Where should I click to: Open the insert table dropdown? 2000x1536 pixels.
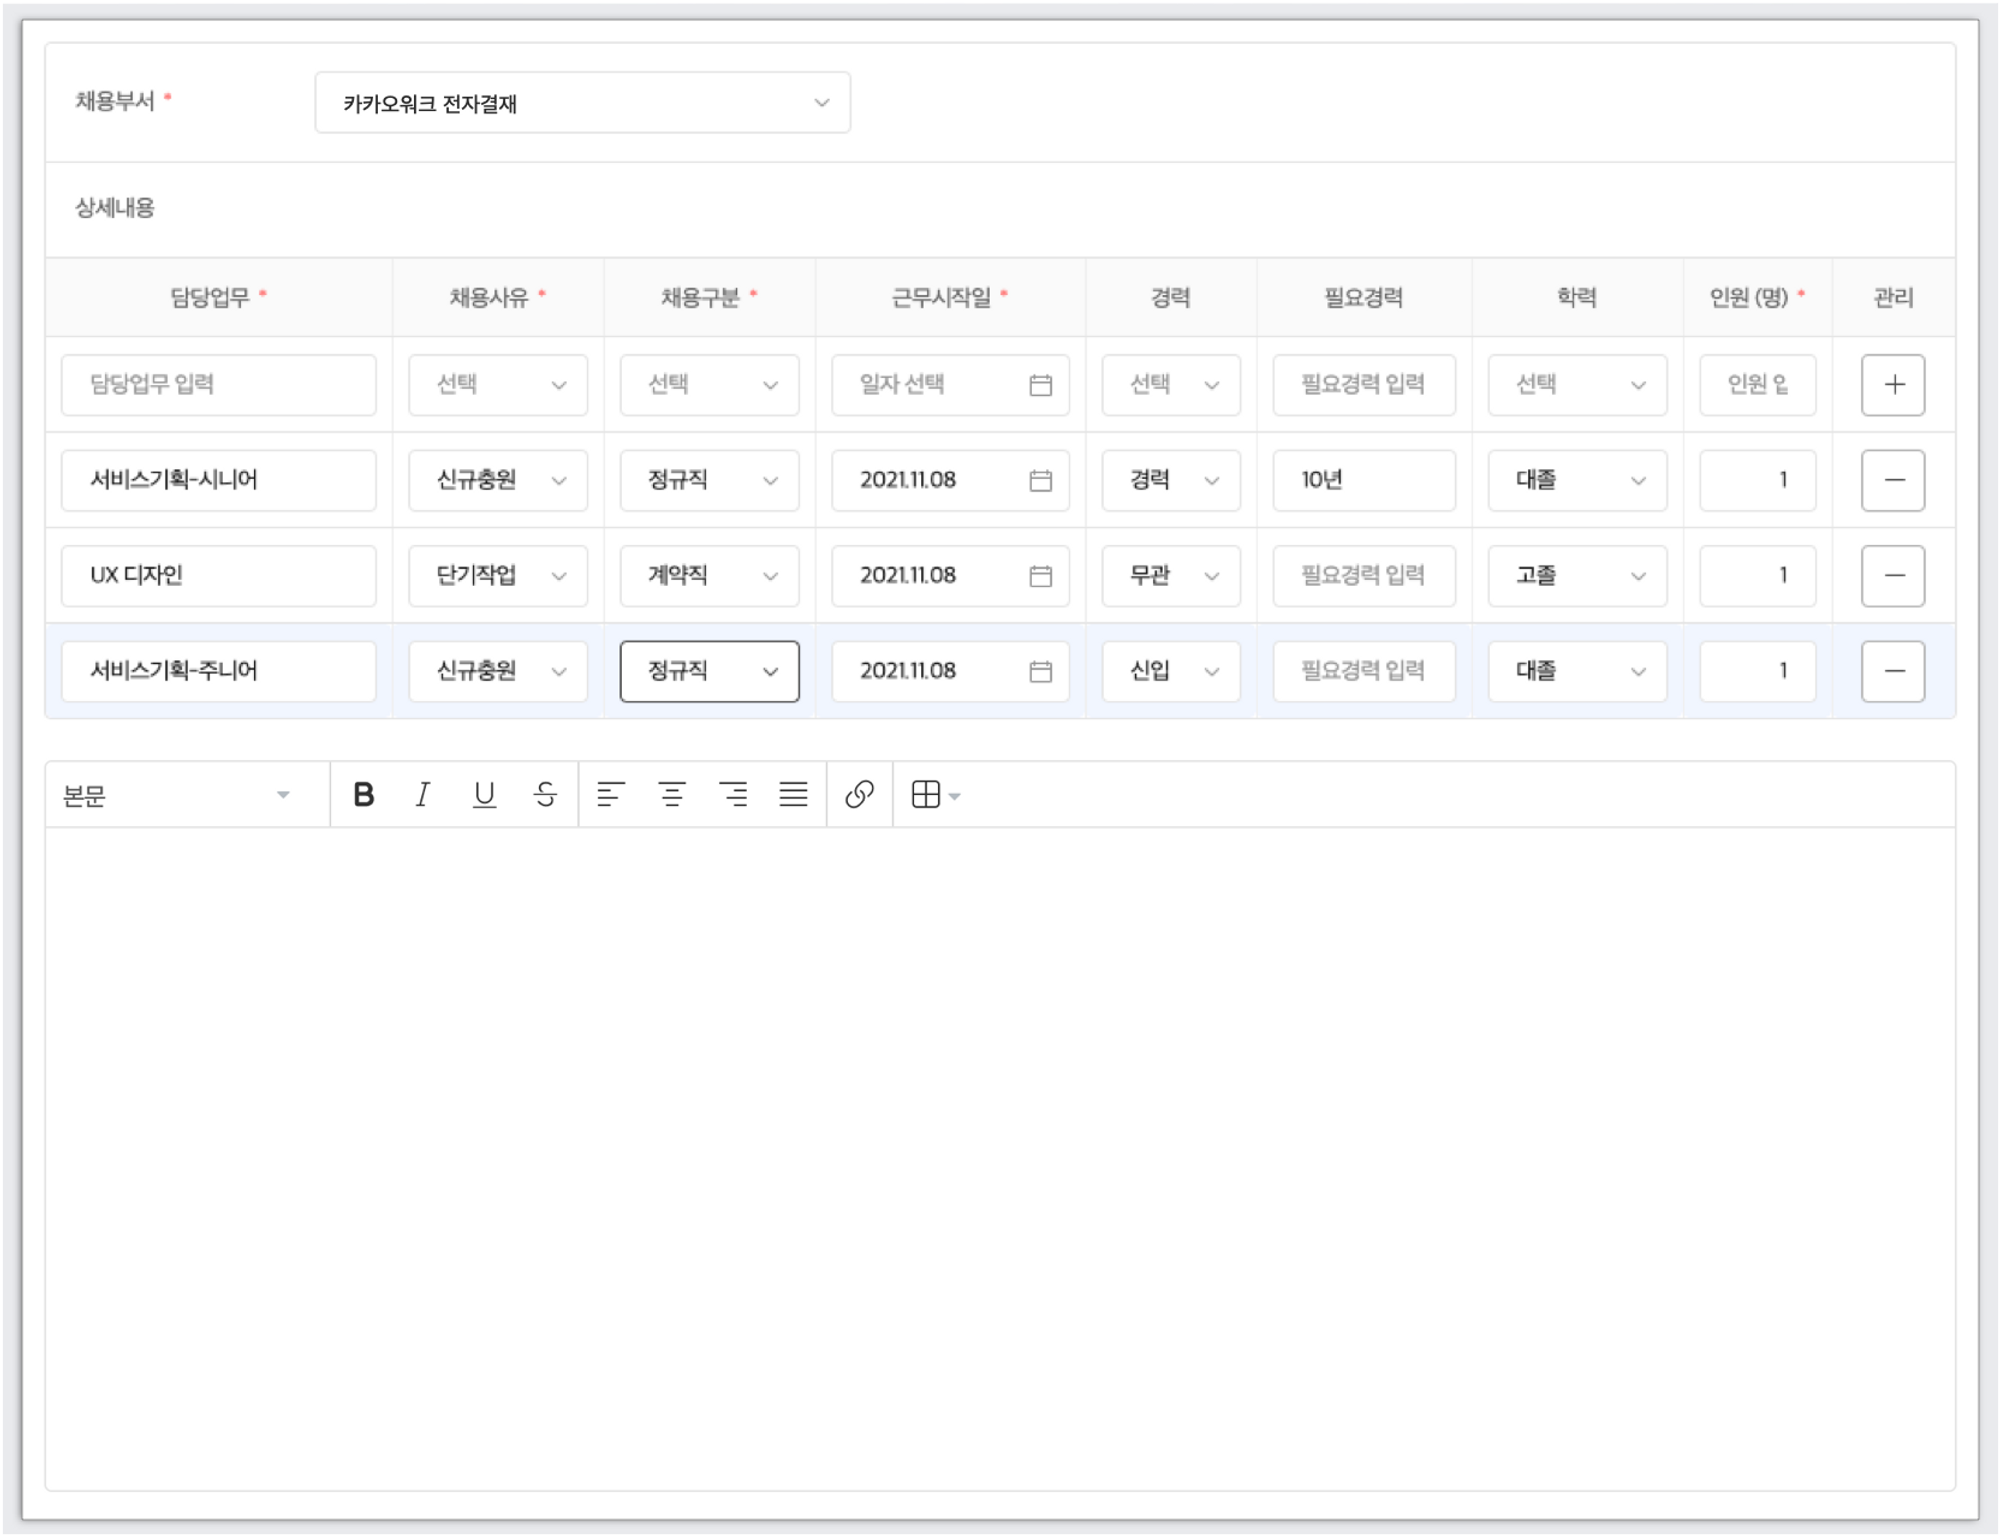pyautogui.click(x=935, y=795)
